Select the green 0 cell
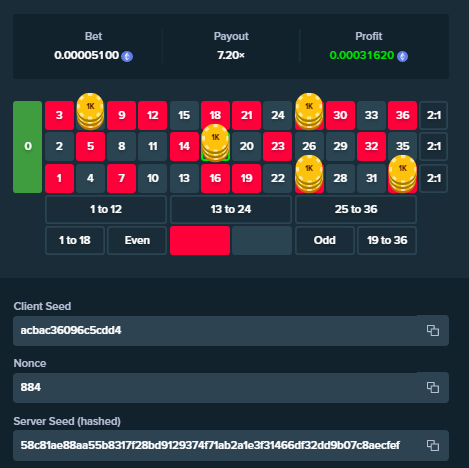Image resolution: width=469 pixels, height=468 pixels. (x=28, y=147)
